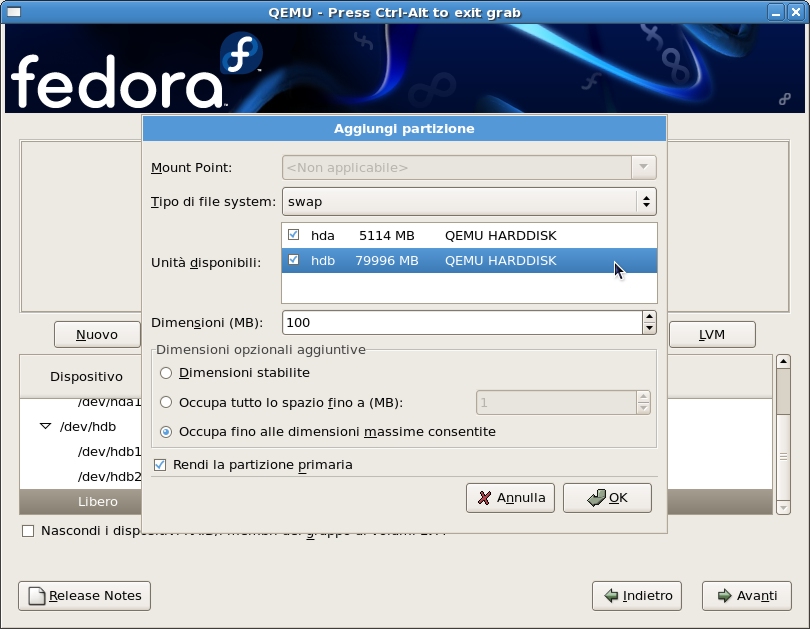Viewport: 810px width, 629px height.
Task: Uncheck the hda drive checkbox
Action: [293, 235]
